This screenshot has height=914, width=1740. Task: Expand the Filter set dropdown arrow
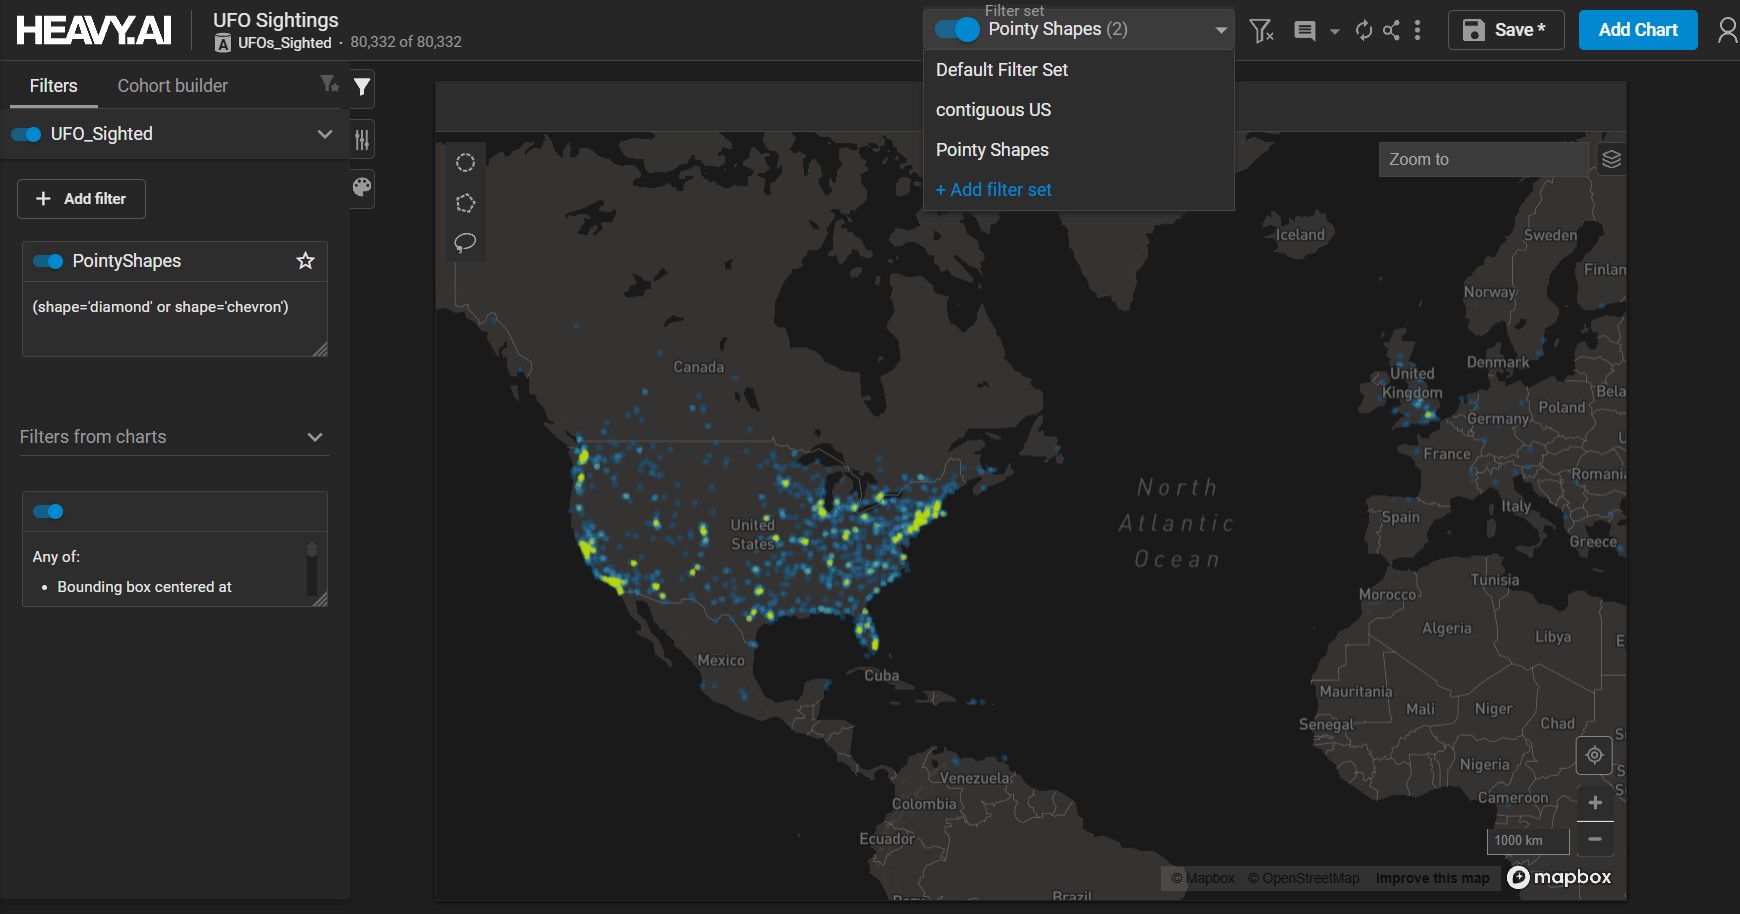point(1220,31)
